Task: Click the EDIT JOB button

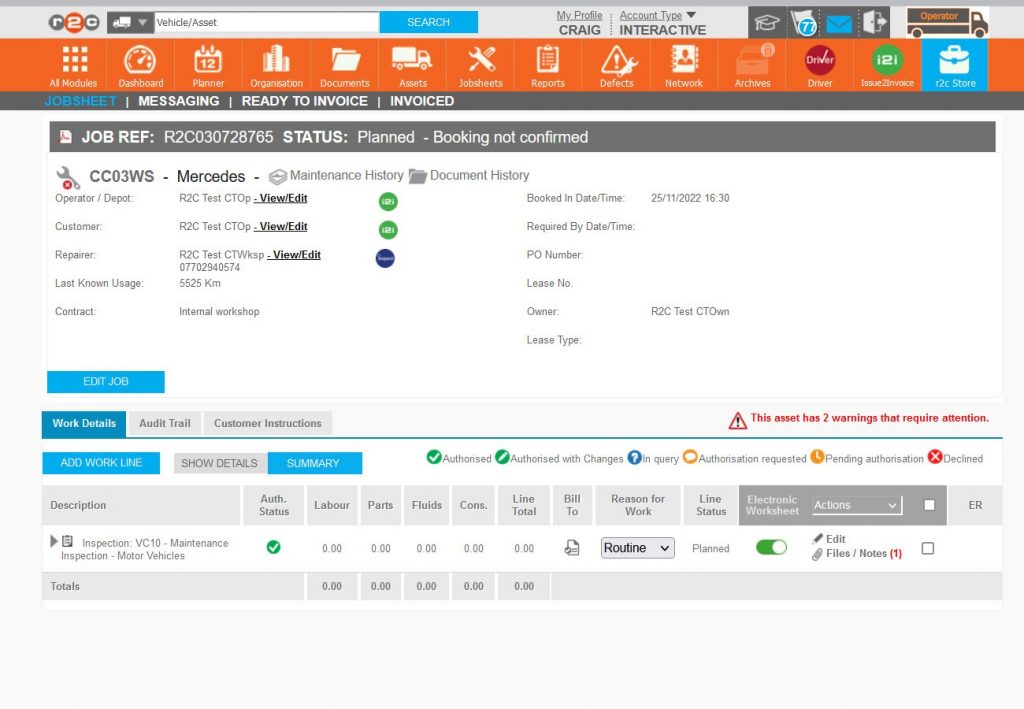Action: point(105,381)
